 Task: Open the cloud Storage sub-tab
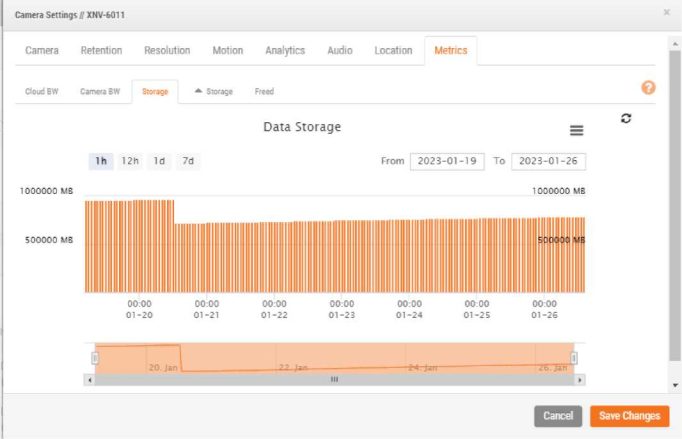[213, 92]
